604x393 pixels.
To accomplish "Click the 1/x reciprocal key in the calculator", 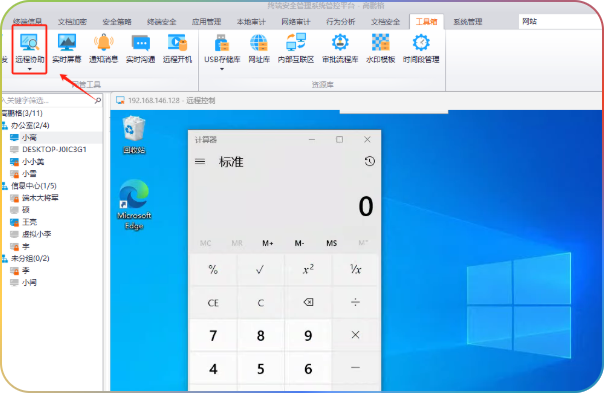I will click(x=355, y=269).
